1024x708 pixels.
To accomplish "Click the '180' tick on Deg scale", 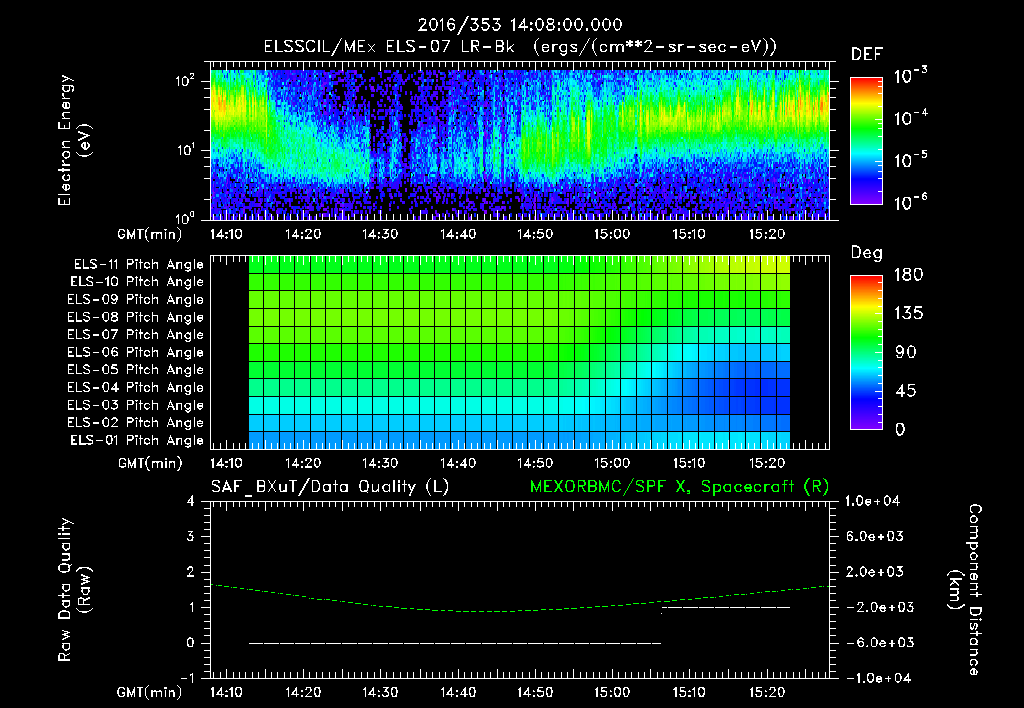I will click(908, 275).
